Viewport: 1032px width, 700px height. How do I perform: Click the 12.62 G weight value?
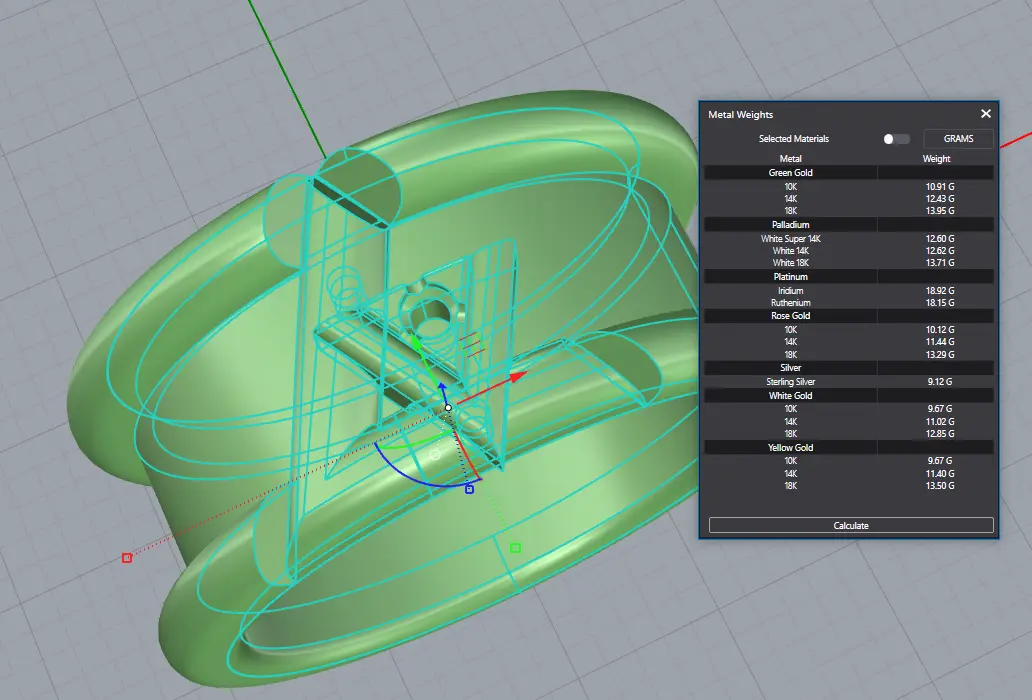pos(940,251)
